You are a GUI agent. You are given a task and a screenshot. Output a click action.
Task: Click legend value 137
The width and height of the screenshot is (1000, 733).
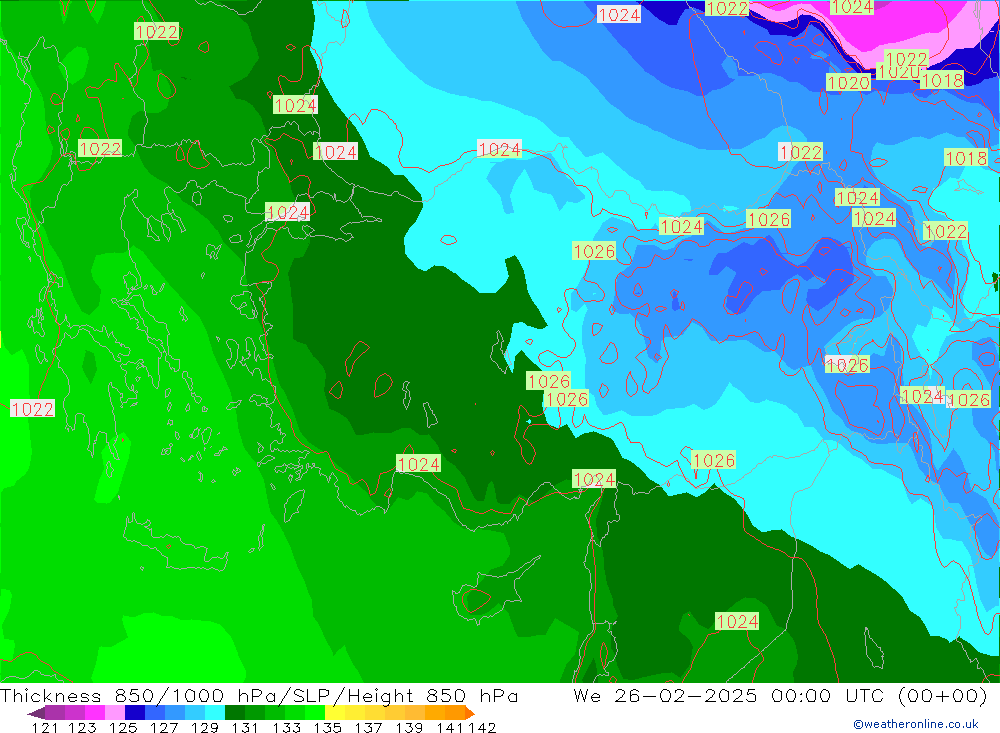pos(368,727)
